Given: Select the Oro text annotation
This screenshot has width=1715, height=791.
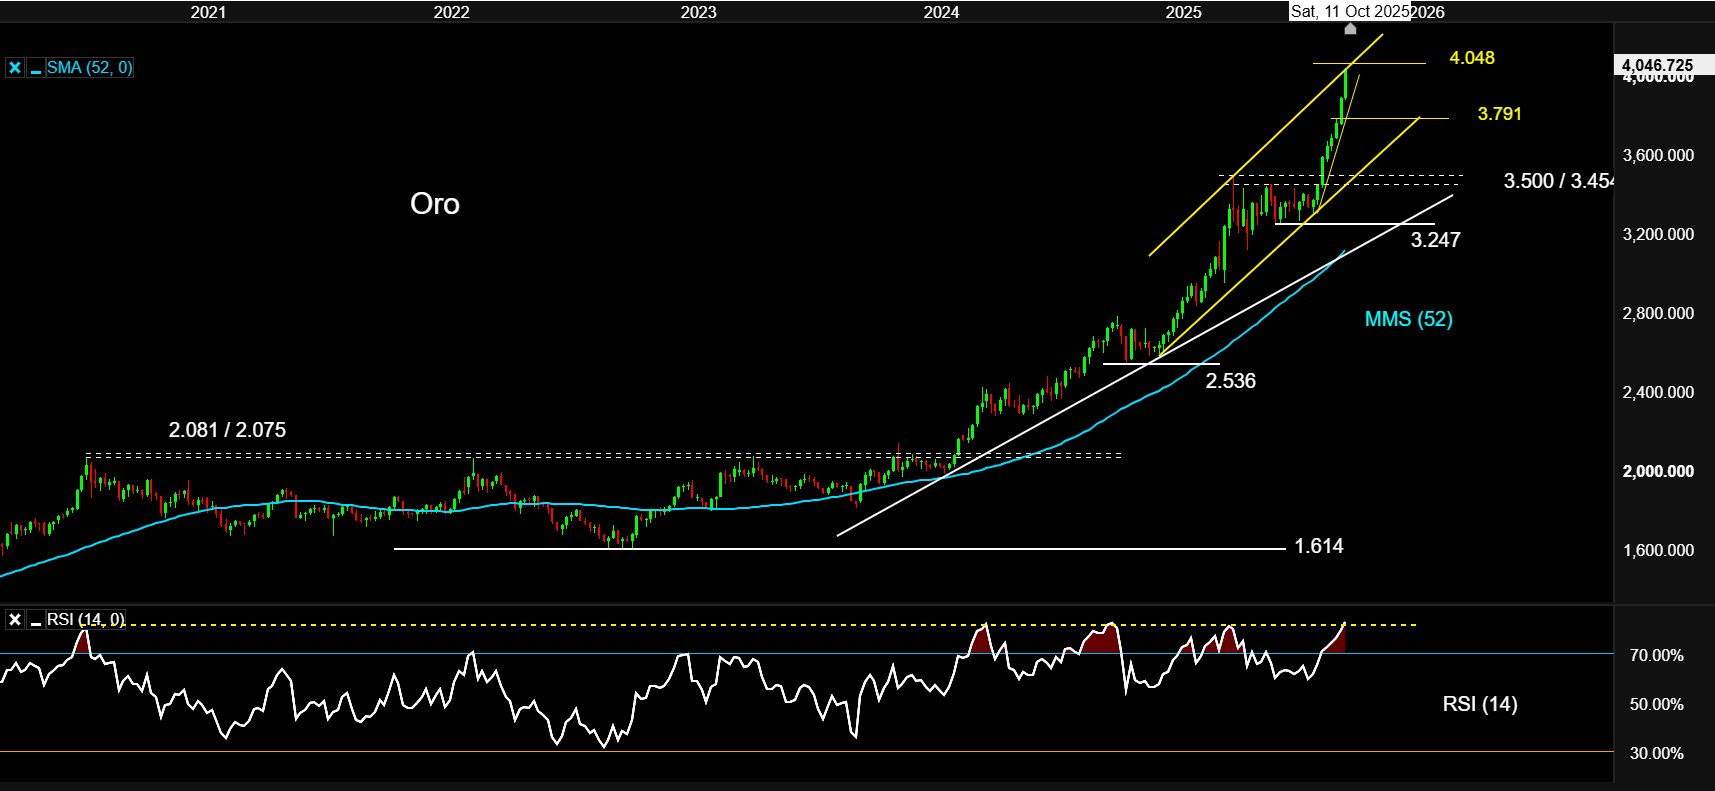Looking at the screenshot, I should click(x=435, y=204).
